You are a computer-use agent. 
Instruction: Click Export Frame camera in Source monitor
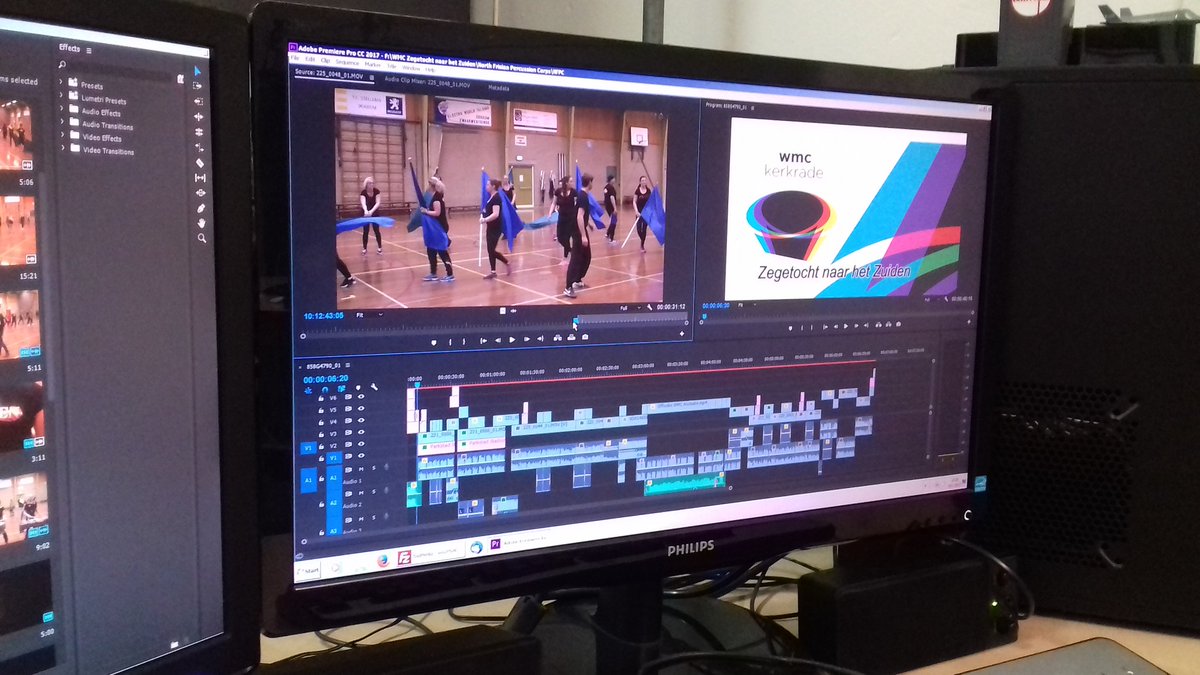(585, 337)
